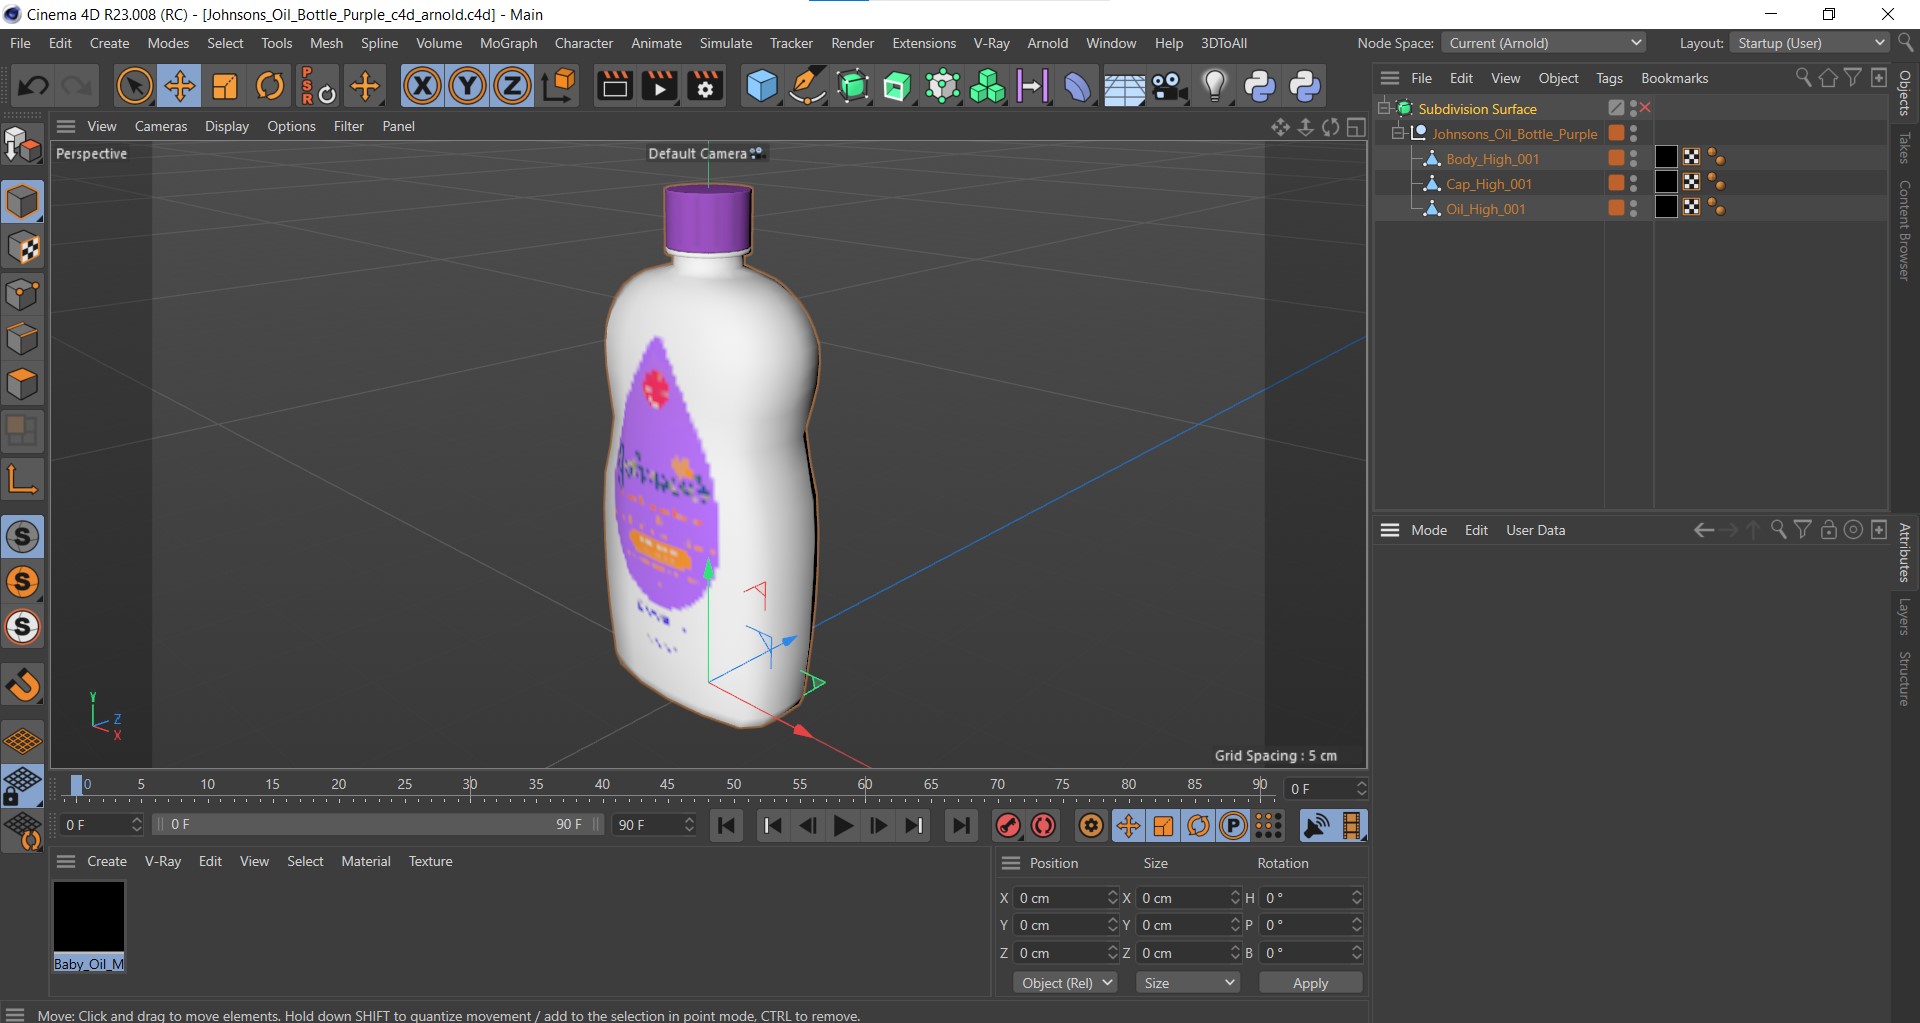Add a Light object
Screen dimensions: 1920x1023
(x=1214, y=86)
